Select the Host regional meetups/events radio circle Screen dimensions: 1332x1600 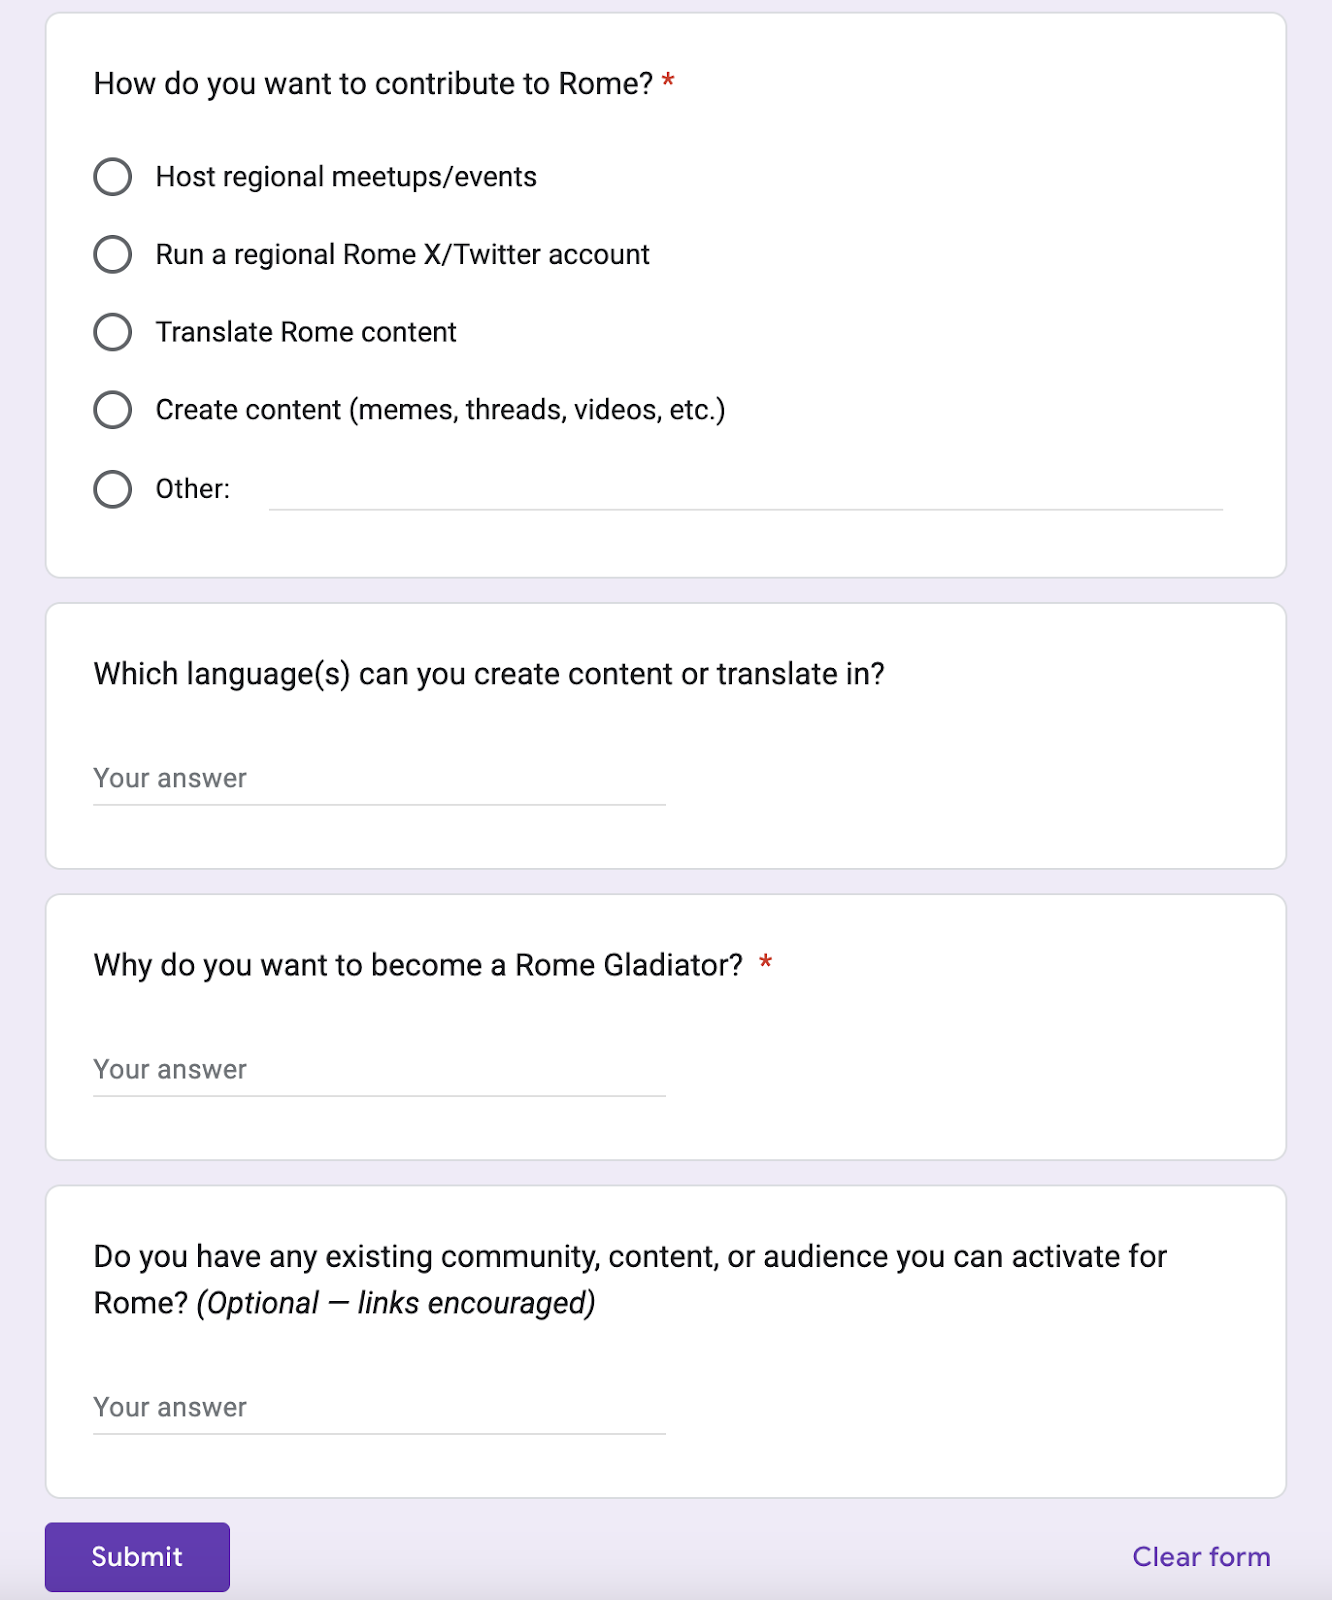[x=113, y=177]
